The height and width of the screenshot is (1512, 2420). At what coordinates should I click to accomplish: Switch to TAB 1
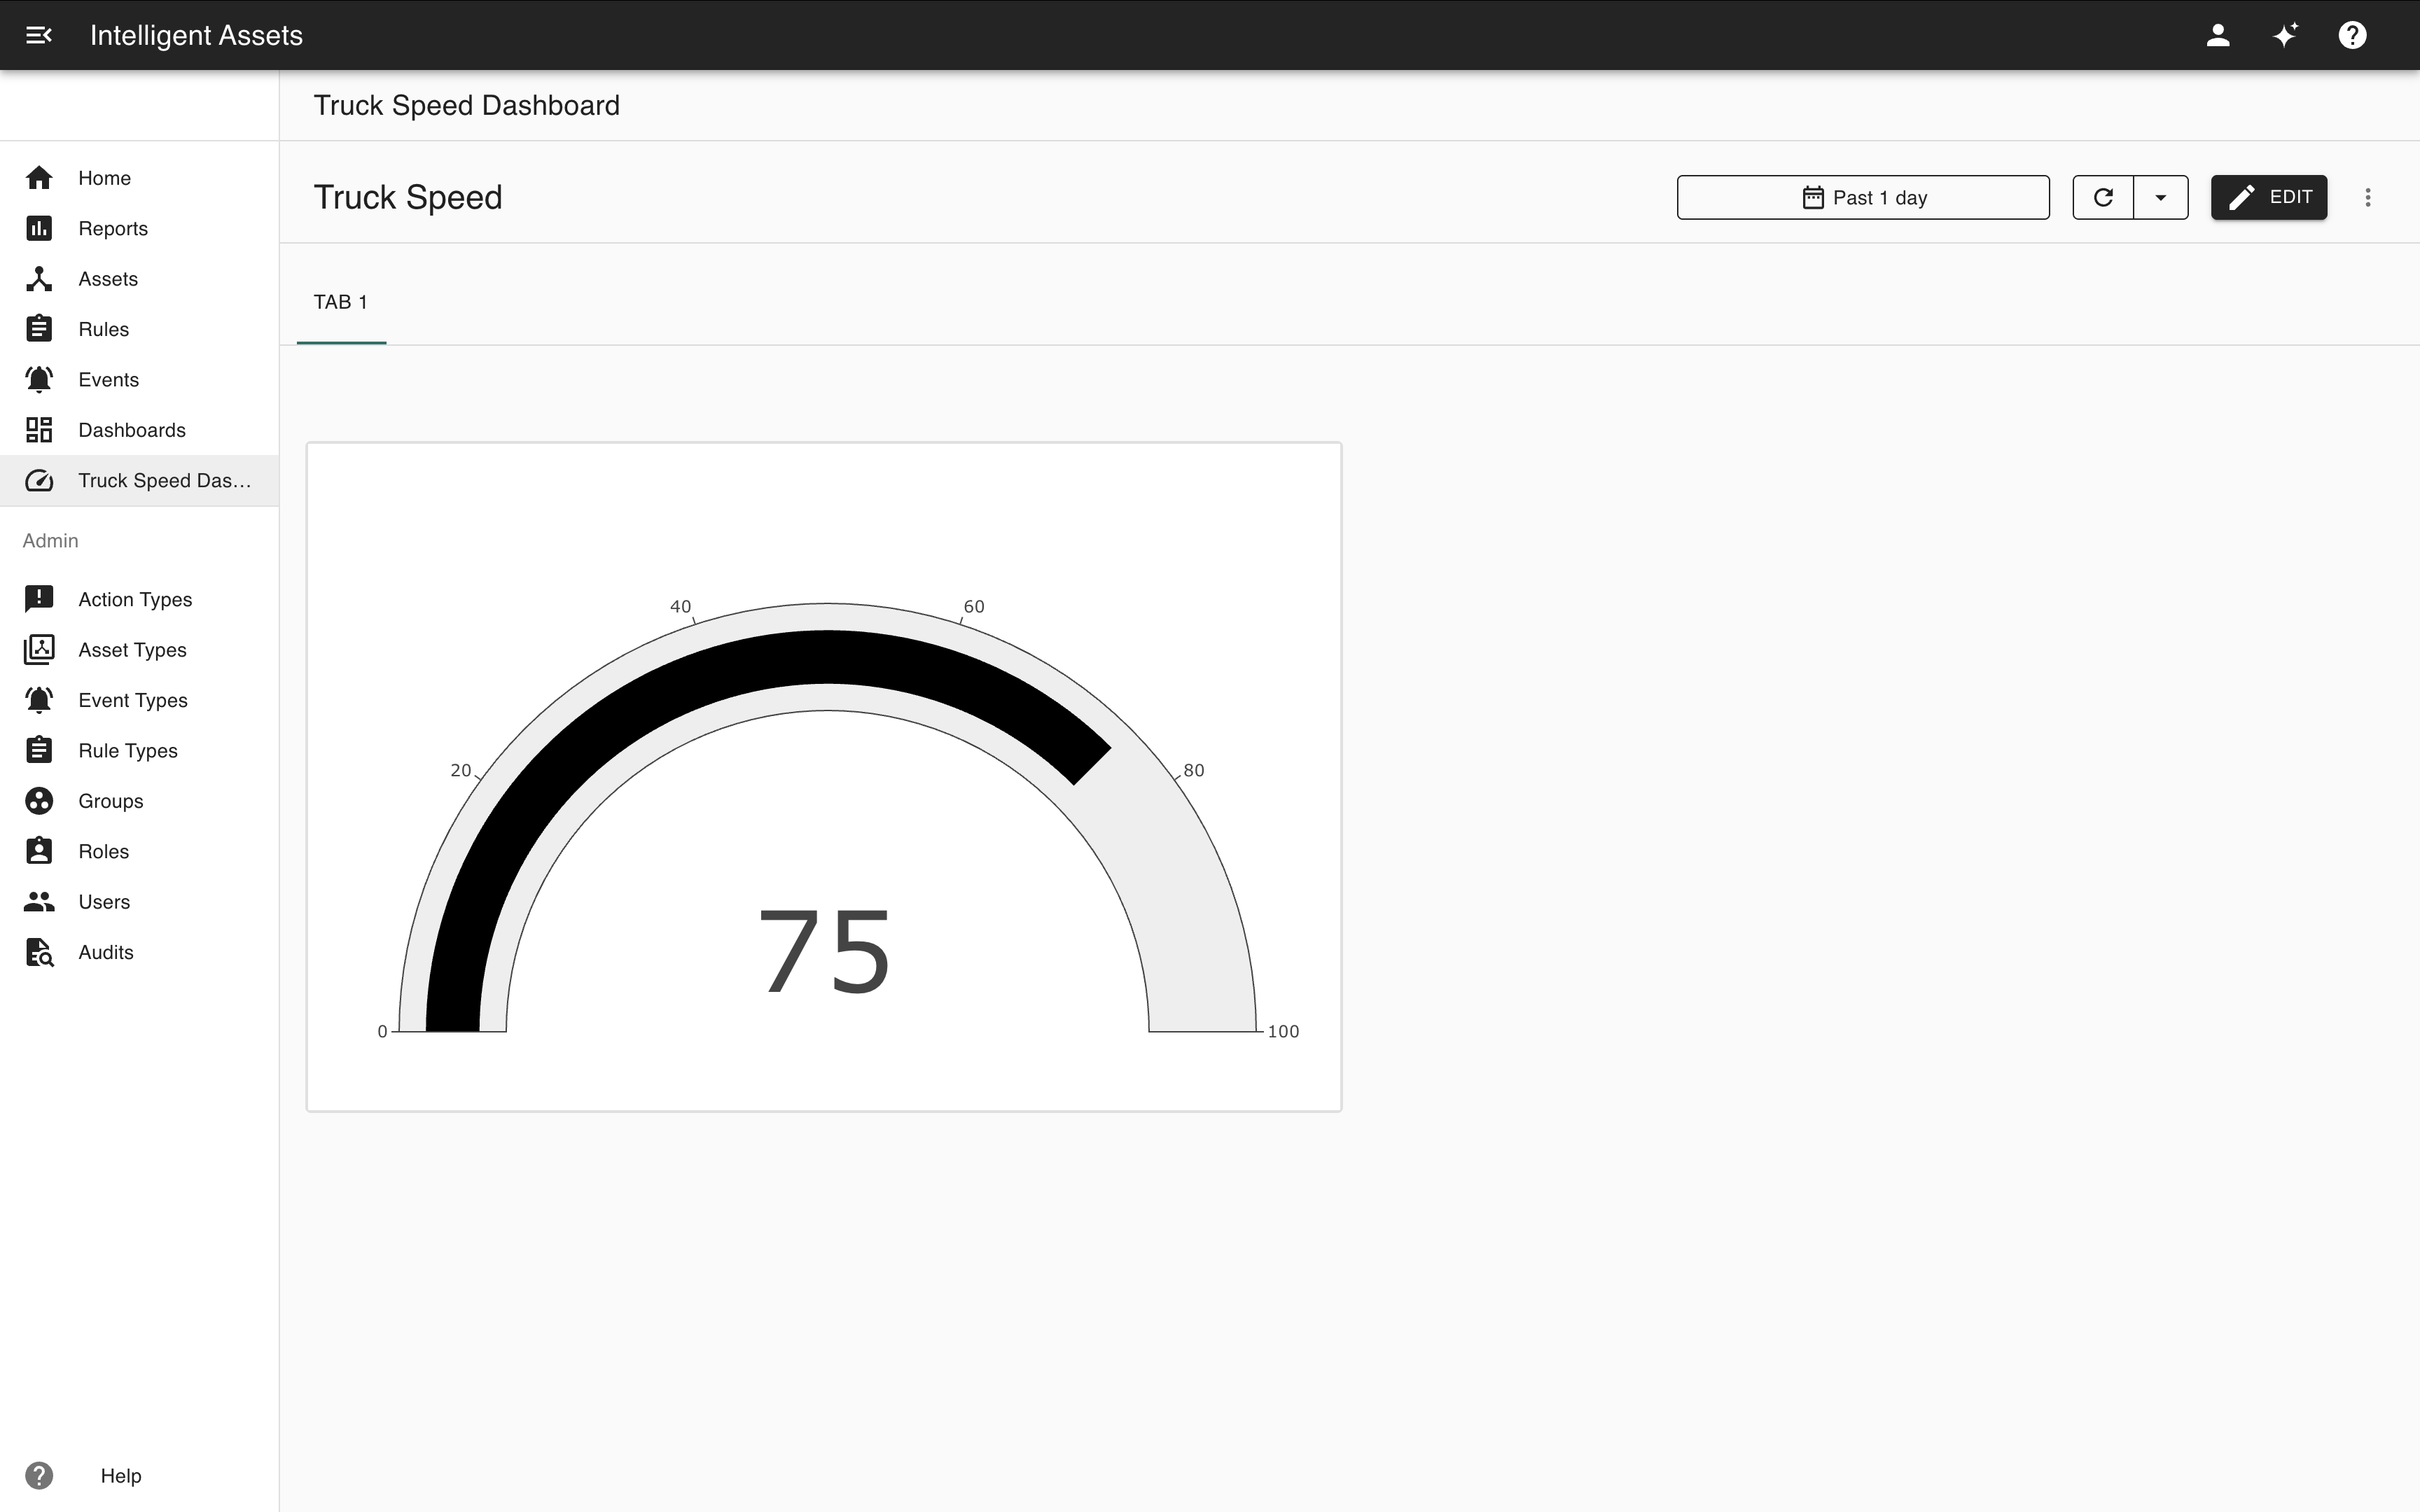click(341, 302)
